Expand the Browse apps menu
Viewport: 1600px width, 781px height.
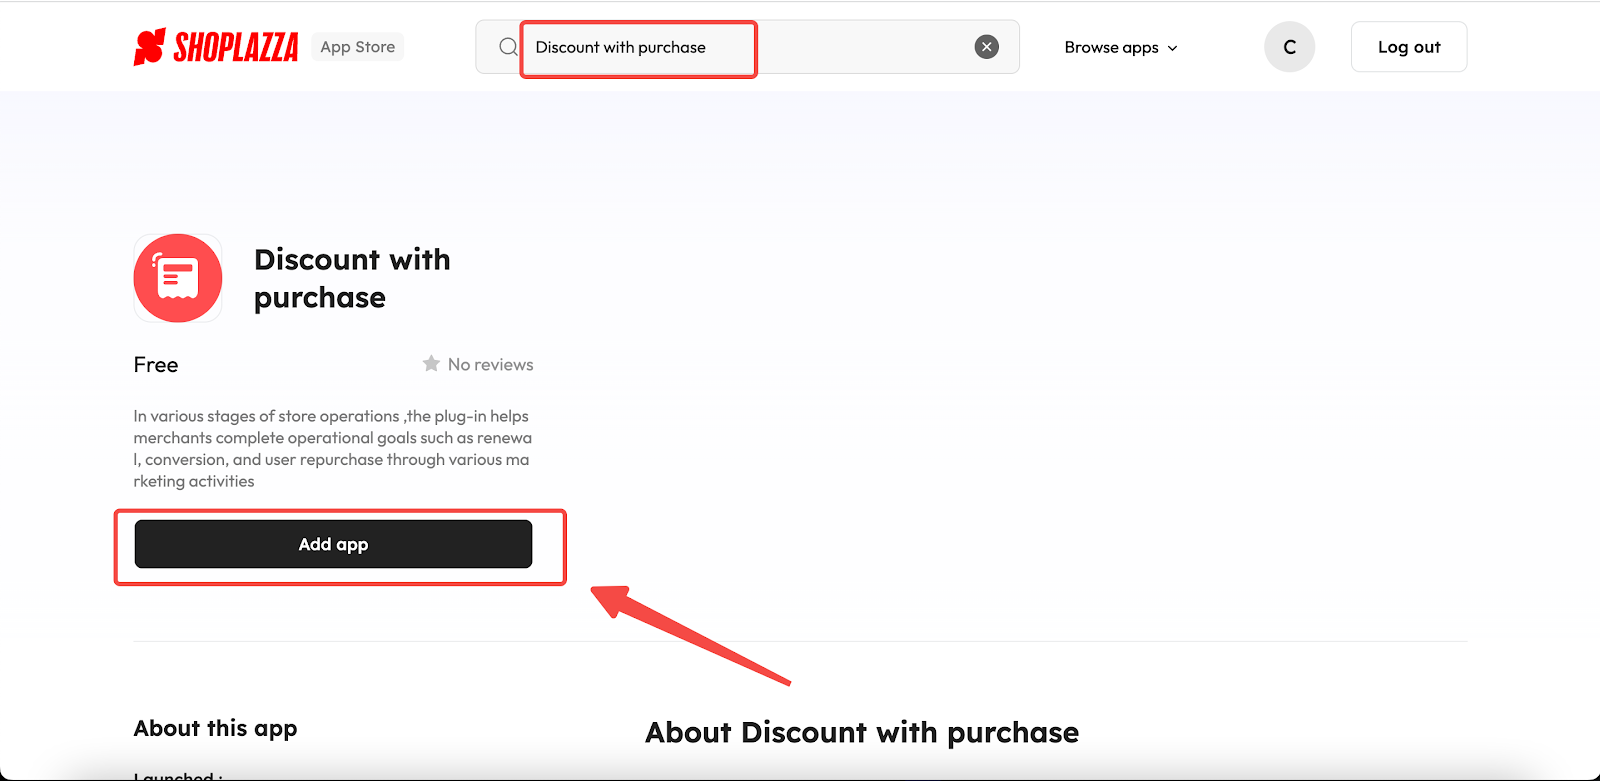pyautogui.click(x=1121, y=47)
